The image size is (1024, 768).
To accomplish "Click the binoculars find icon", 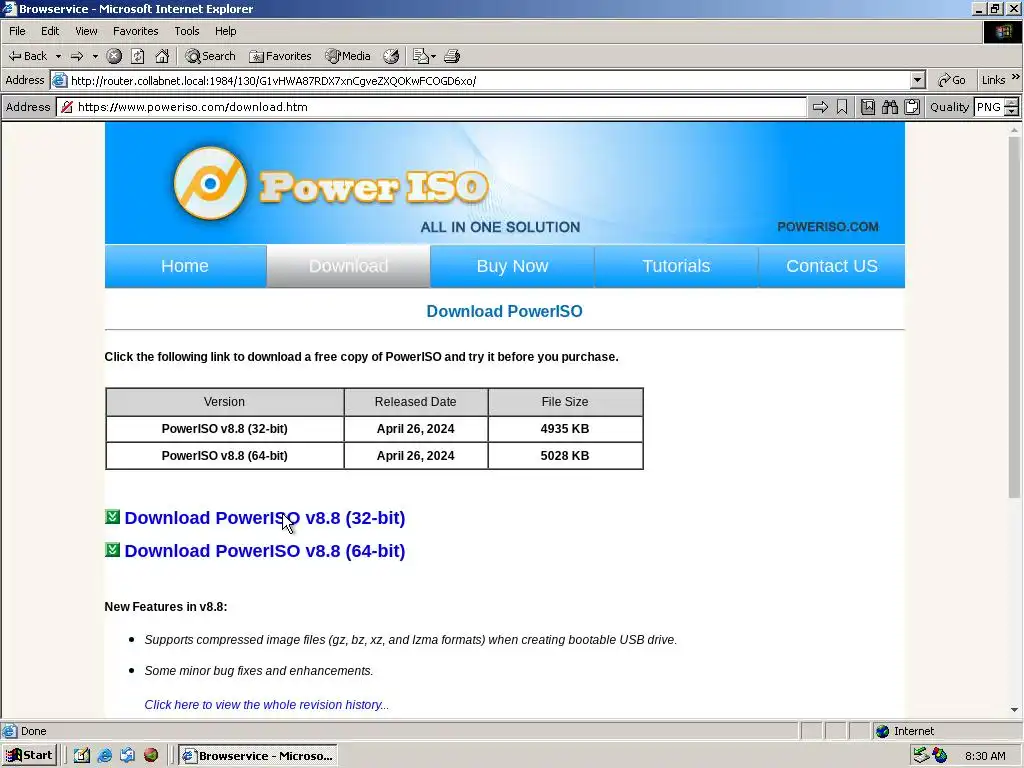I will (x=890, y=107).
